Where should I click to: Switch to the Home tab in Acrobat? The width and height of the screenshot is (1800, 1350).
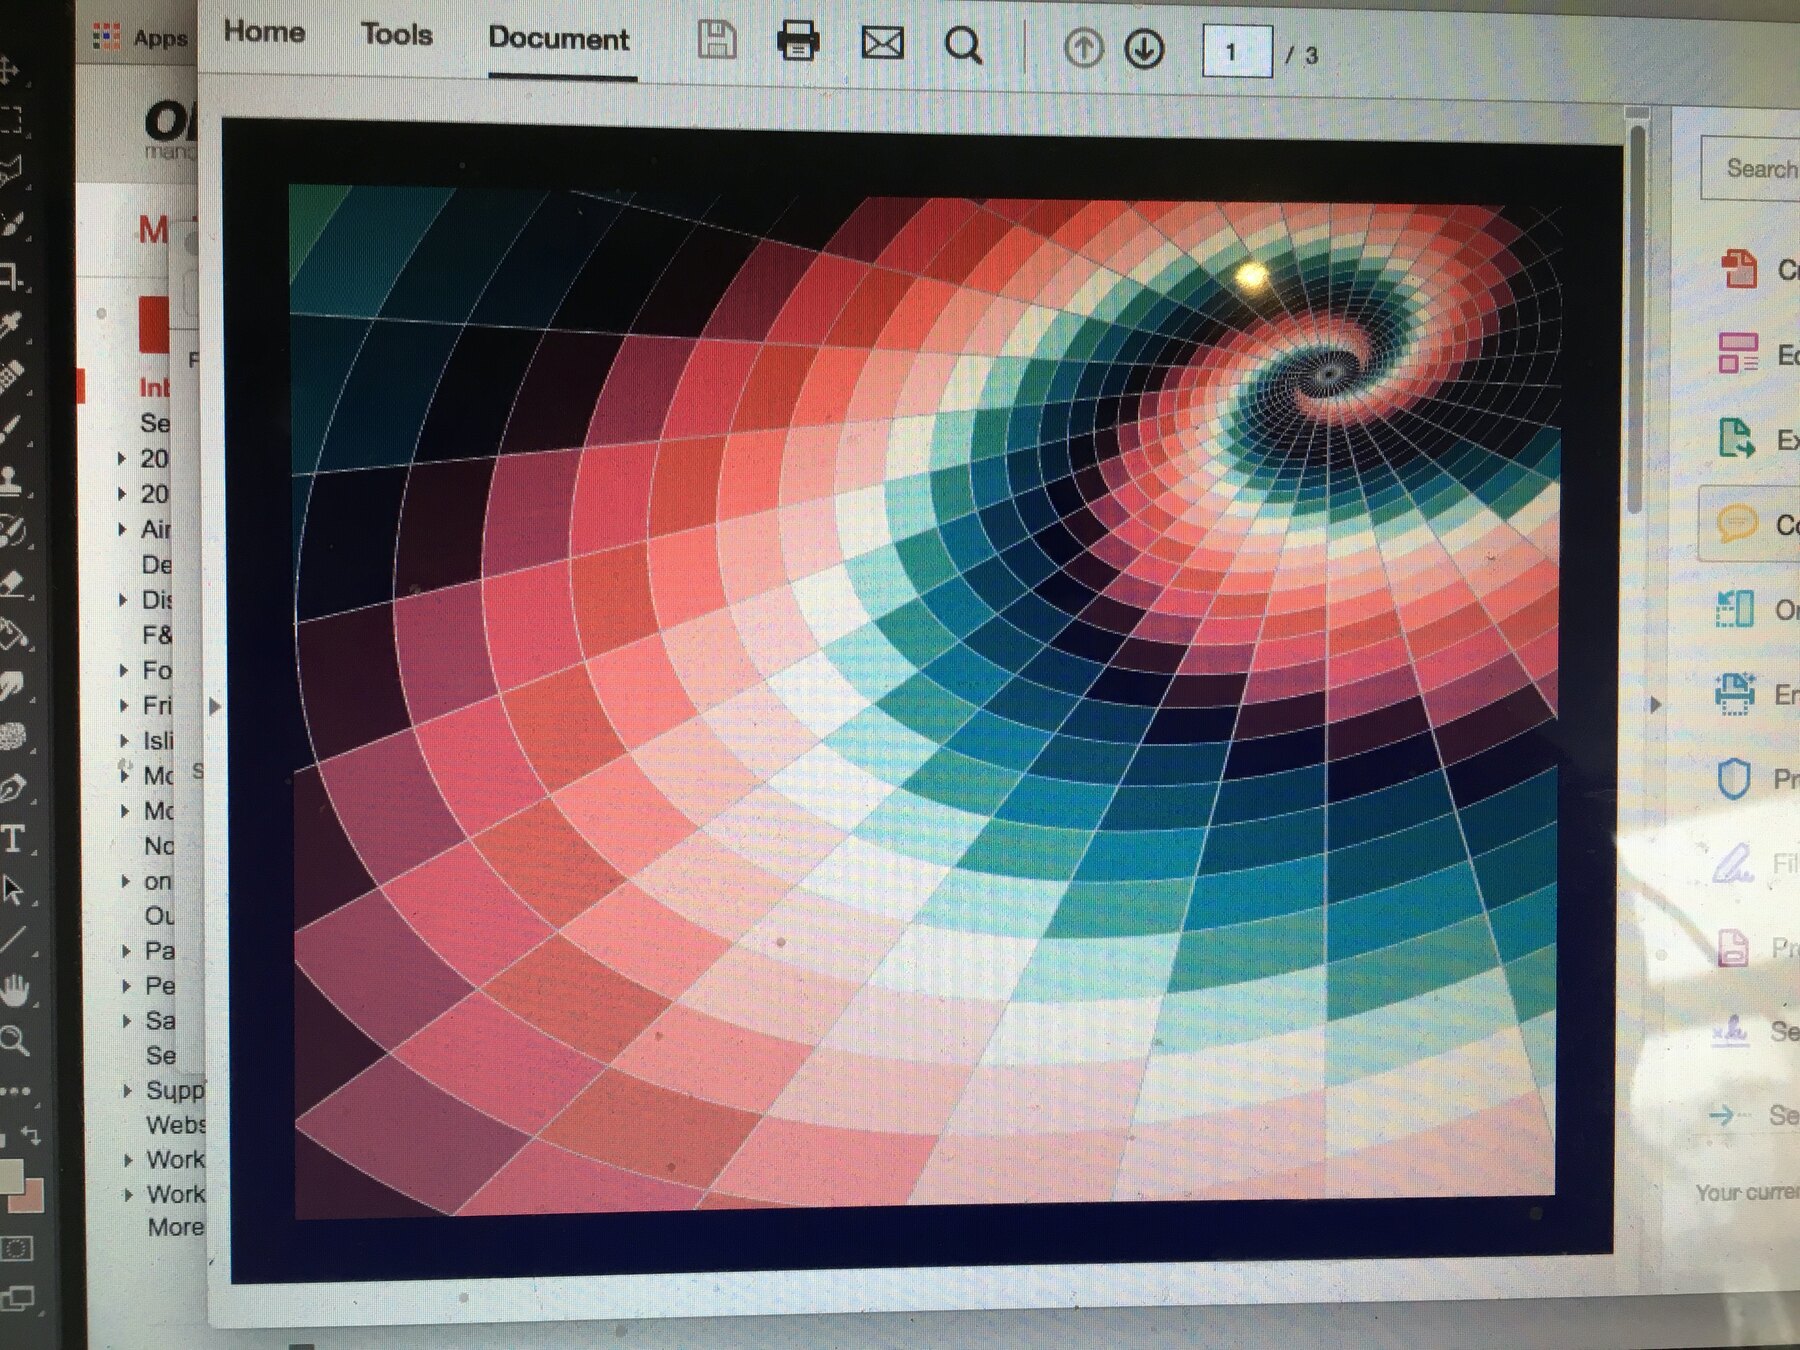click(x=264, y=31)
